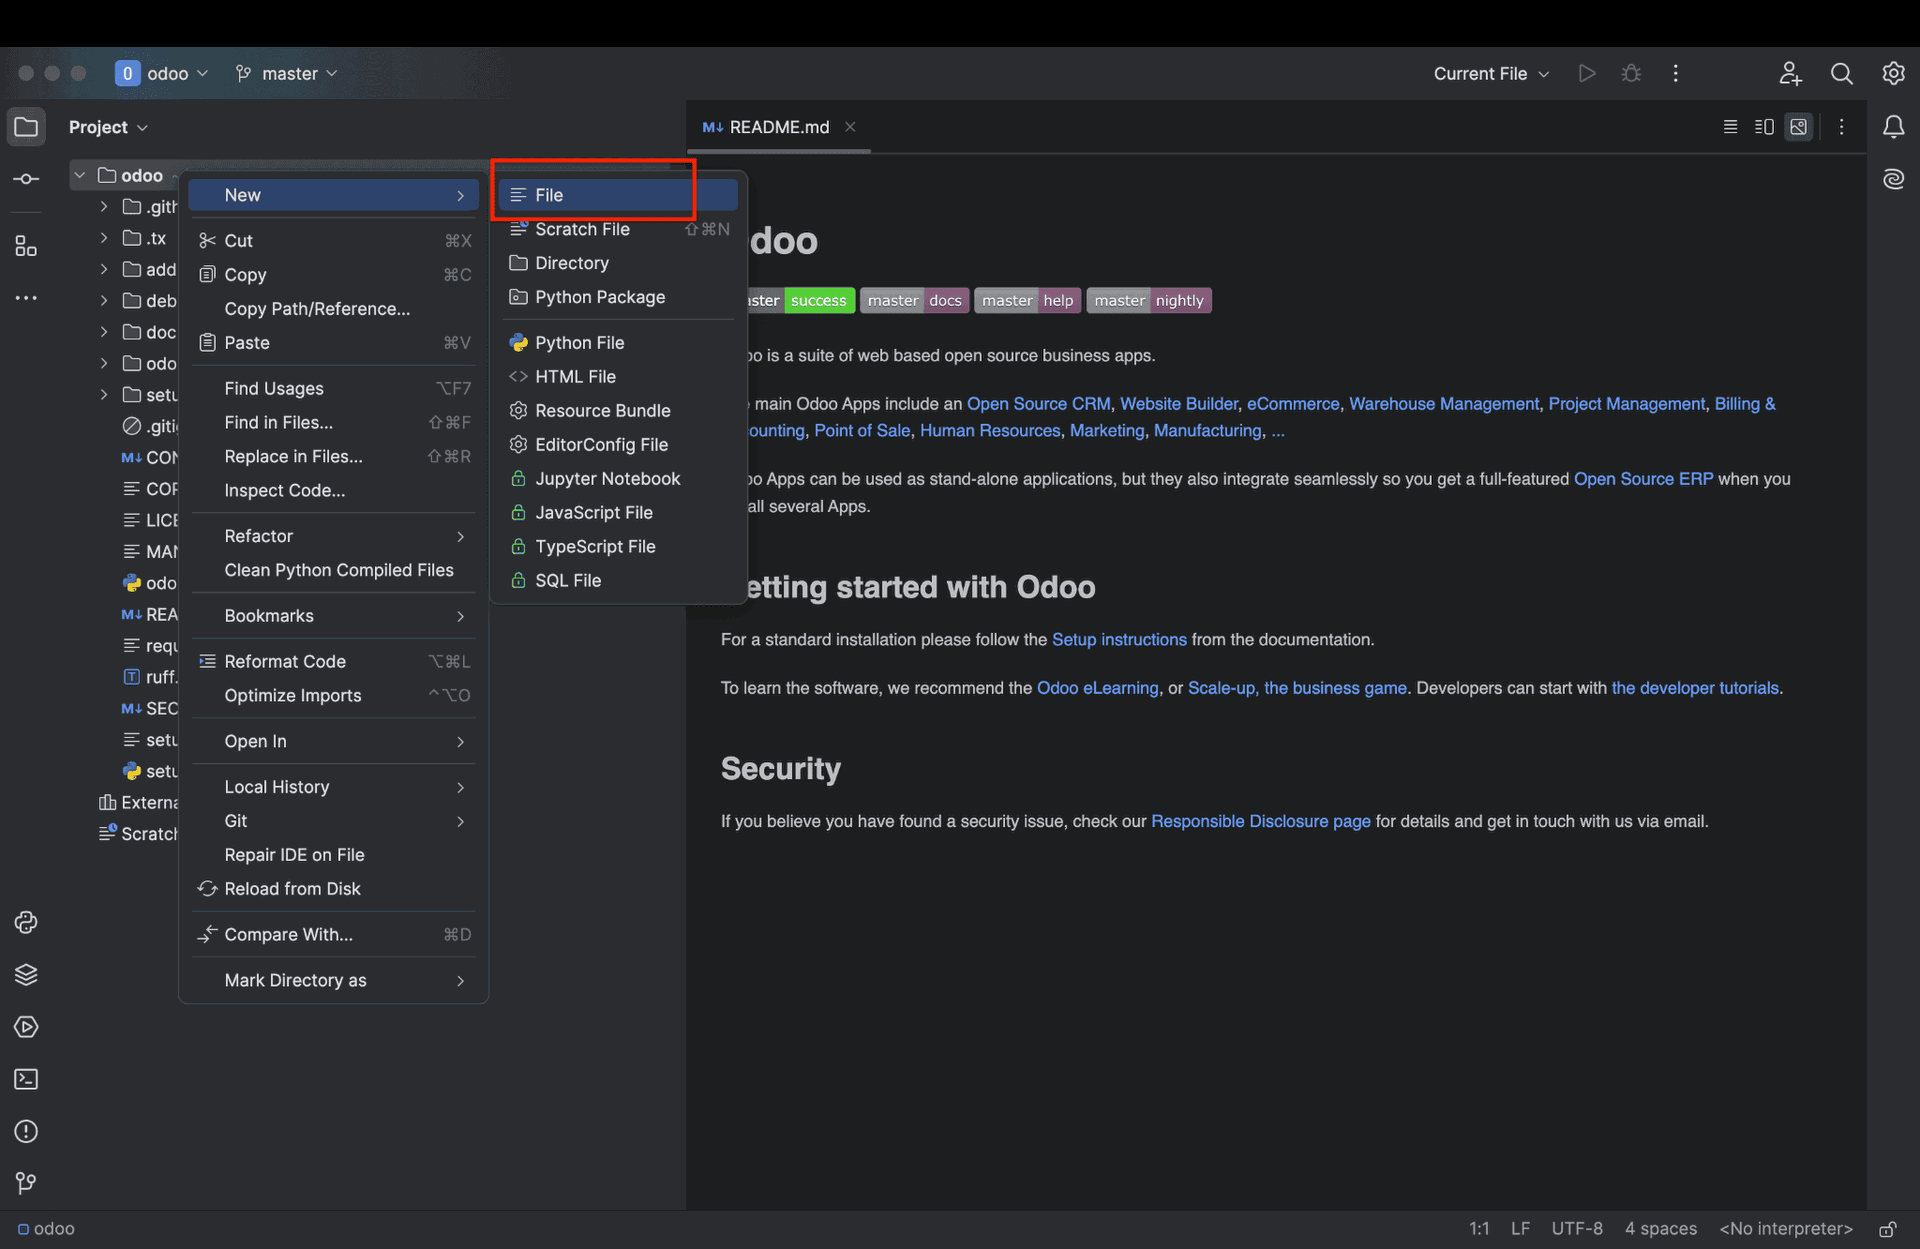Open the Problems tool window icon
The image size is (1920, 1249).
click(26, 1131)
